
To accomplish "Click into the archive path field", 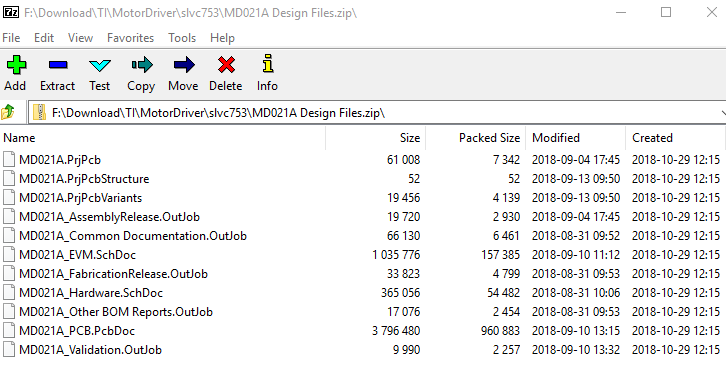I will tap(375, 113).
